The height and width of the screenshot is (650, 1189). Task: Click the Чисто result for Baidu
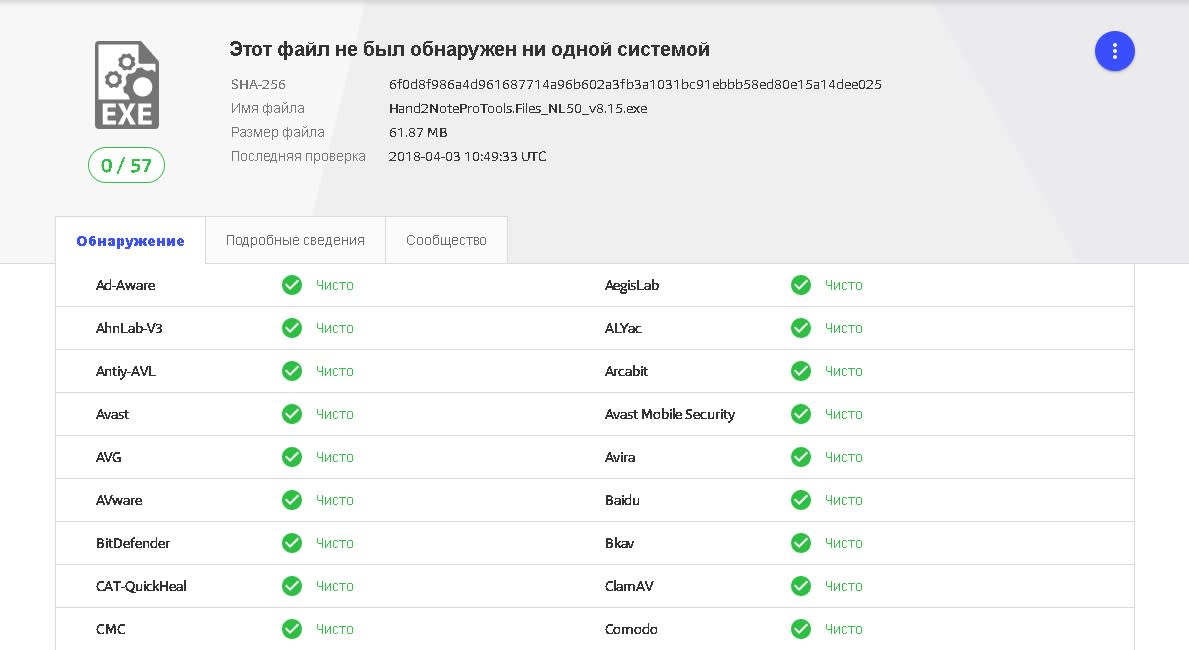[843, 500]
